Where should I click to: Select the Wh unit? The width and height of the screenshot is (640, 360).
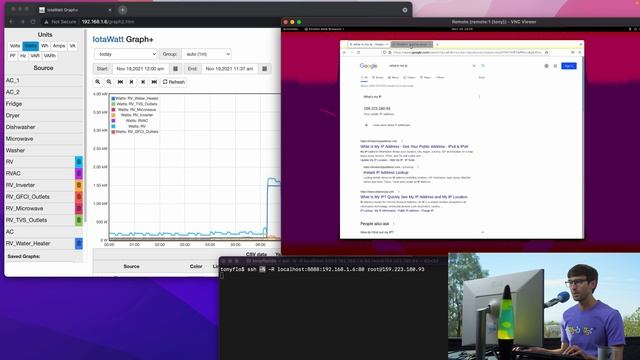[44, 46]
